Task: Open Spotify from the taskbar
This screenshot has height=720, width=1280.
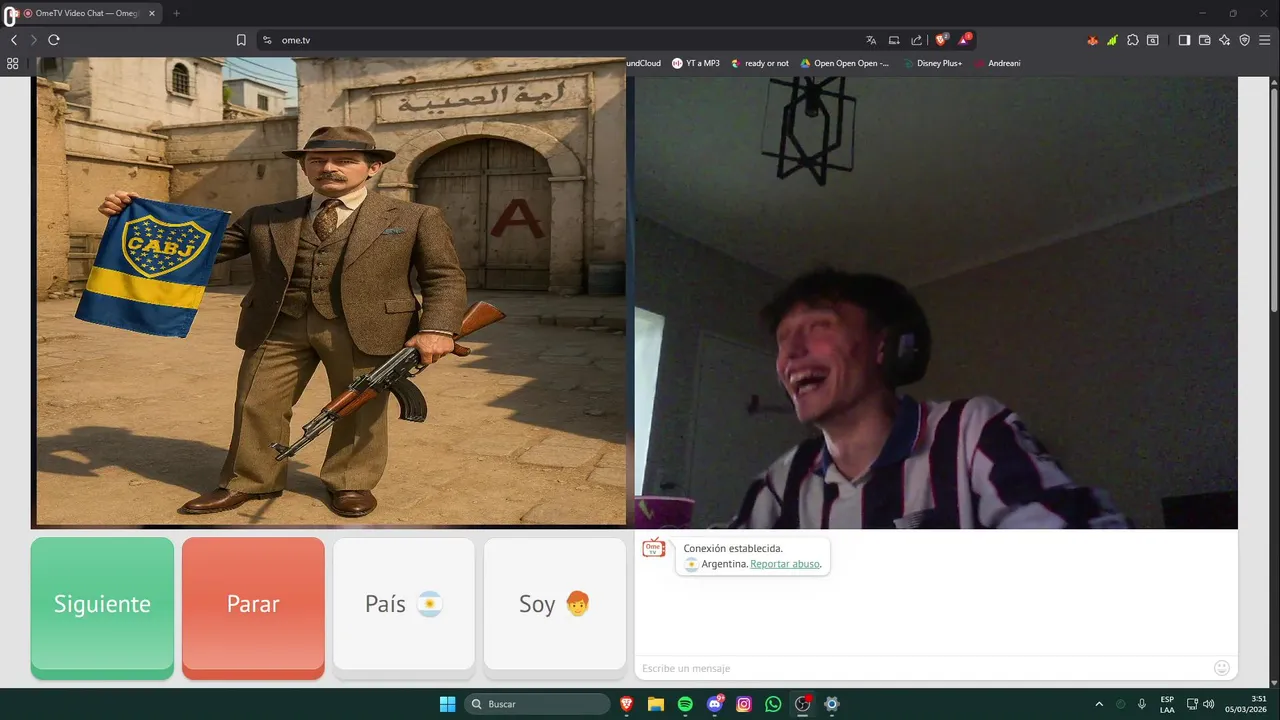Action: point(685,704)
